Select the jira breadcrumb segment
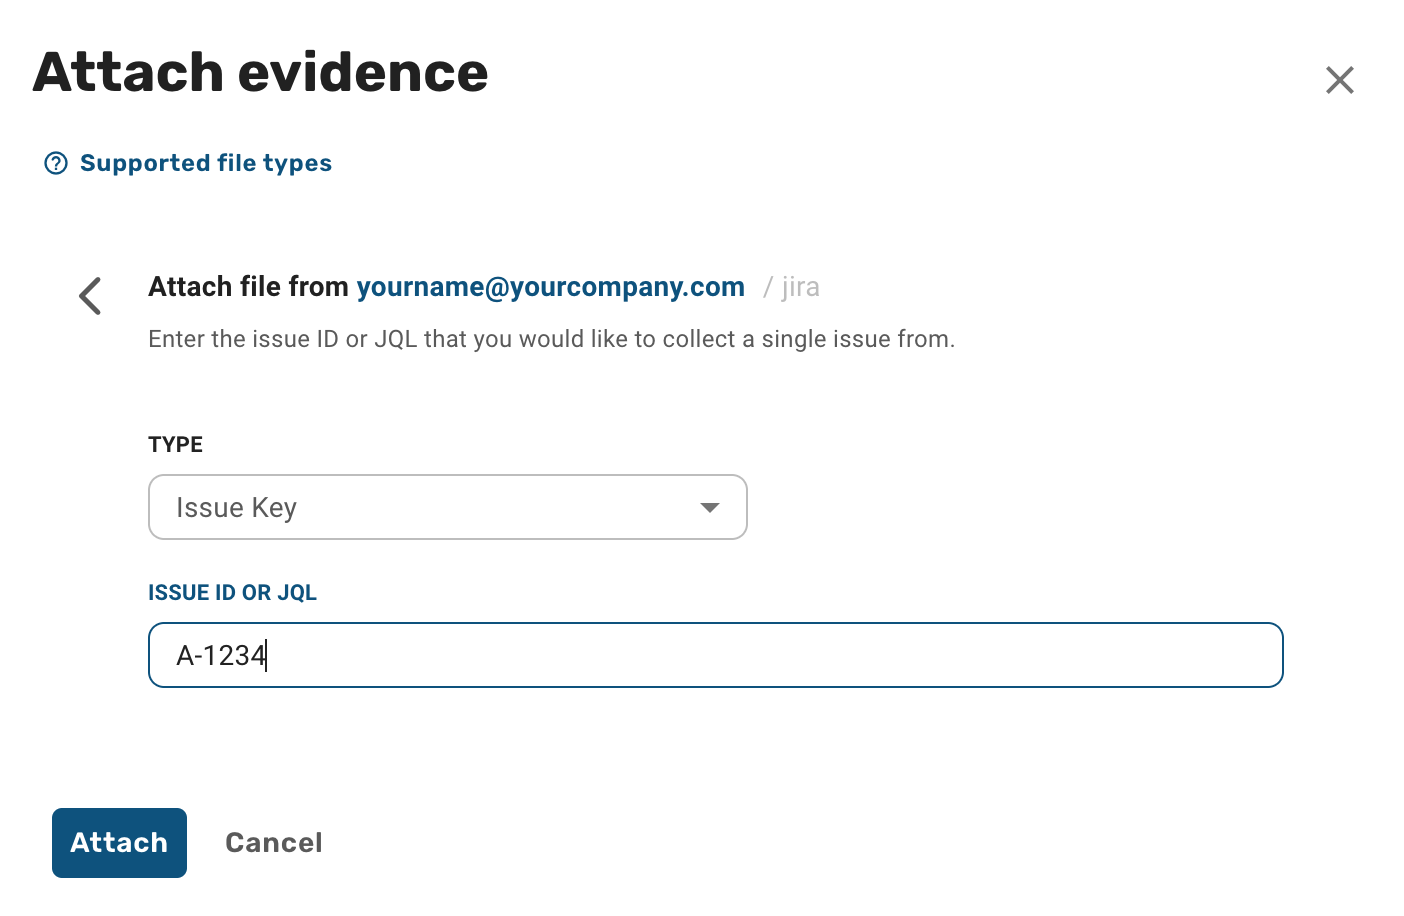 (800, 287)
